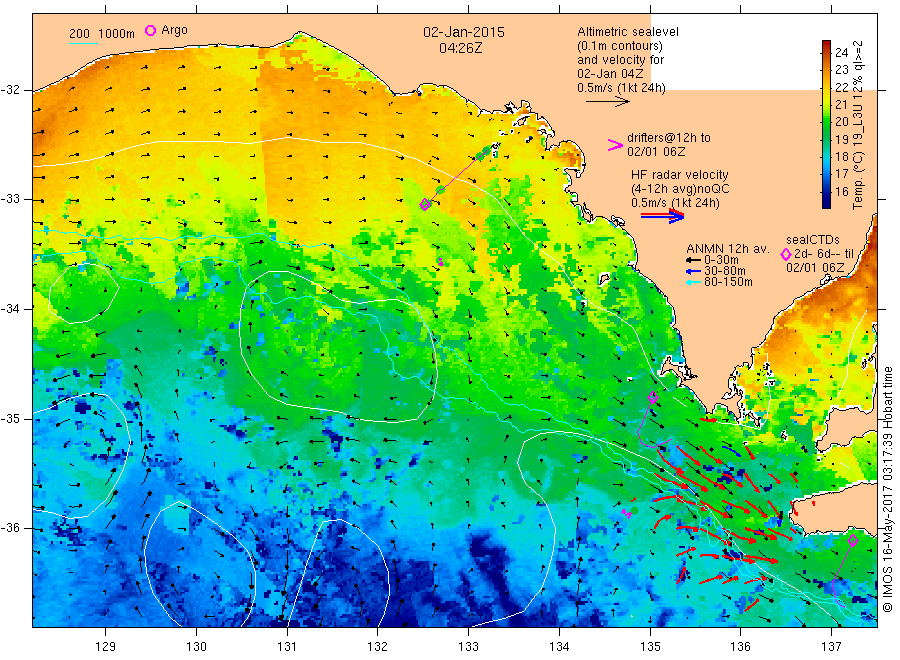Click the '(0.1m contours)' text
The height and width of the screenshot is (660, 900).
620,46
